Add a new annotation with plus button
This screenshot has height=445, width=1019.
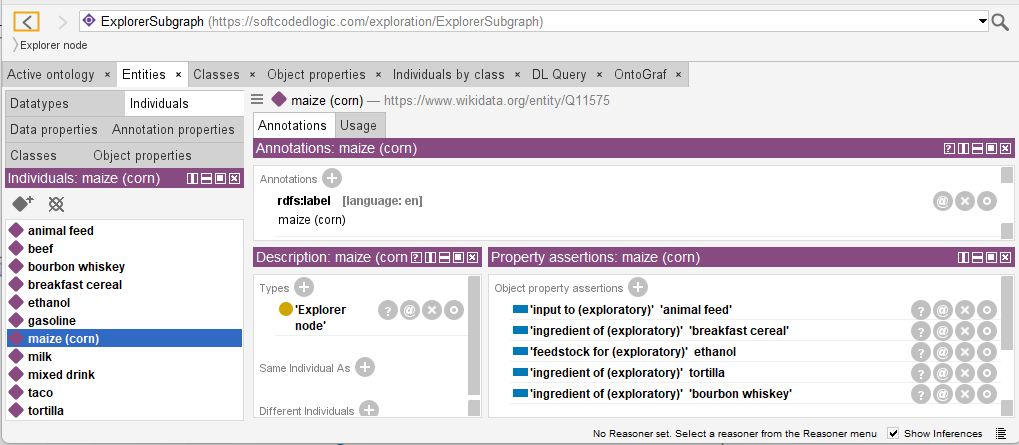click(332, 178)
